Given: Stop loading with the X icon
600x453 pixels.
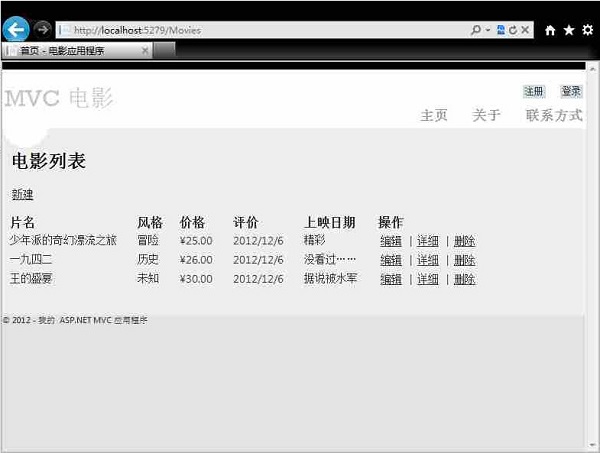Looking at the screenshot, I should [x=525, y=29].
